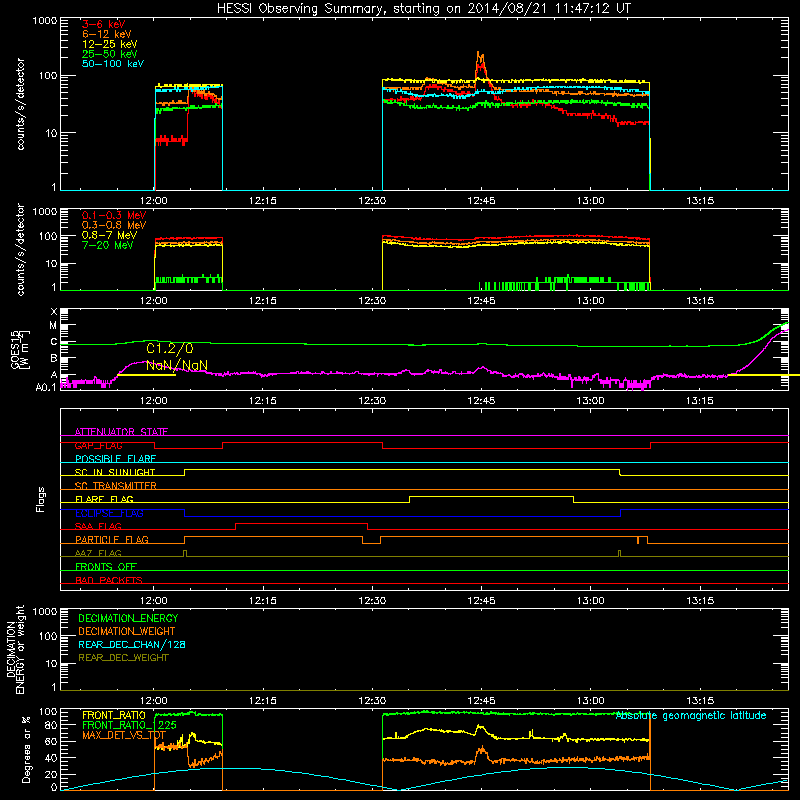Click the NaN/NaN annotation in GOES panel
Image resolution: width=800 pixels, height=800 pixels.
tap(177, 365)
